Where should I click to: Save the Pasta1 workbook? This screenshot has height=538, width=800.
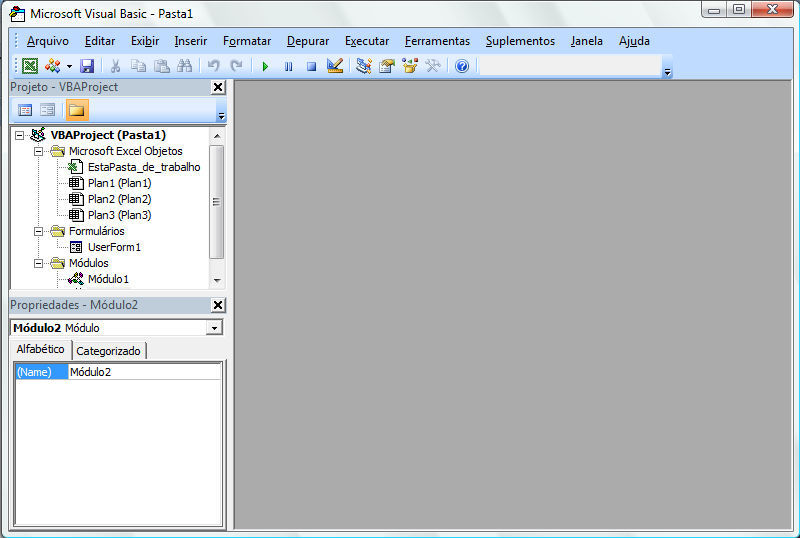(87, 66)
